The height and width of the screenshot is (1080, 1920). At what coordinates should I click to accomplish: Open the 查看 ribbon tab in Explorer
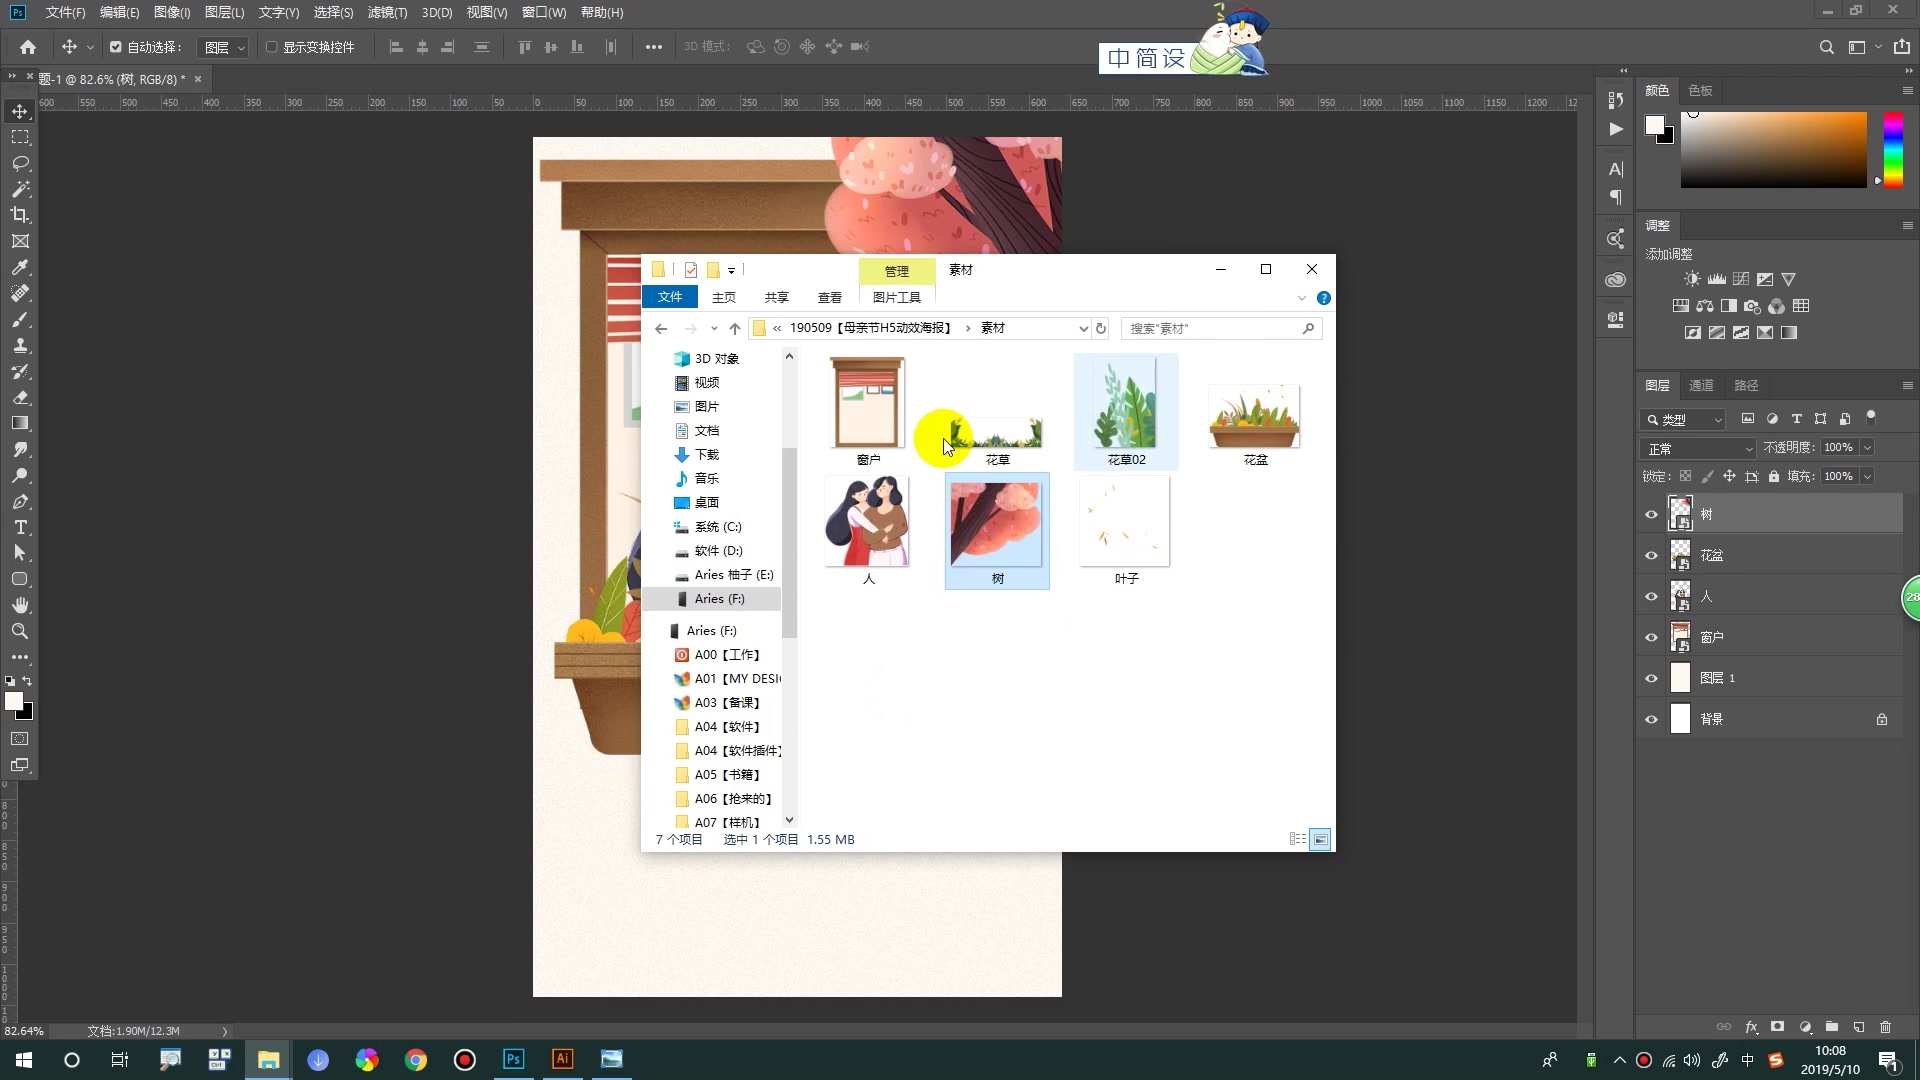[830, 297]
